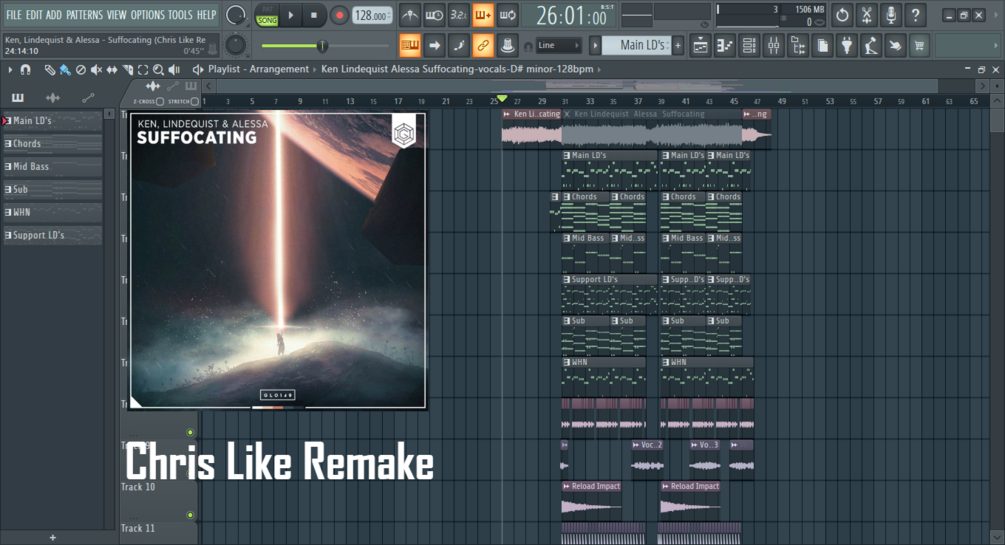This screenshot has height=545, width=1005.
Task: Open the FILE menu
Action: pos(13,15)
